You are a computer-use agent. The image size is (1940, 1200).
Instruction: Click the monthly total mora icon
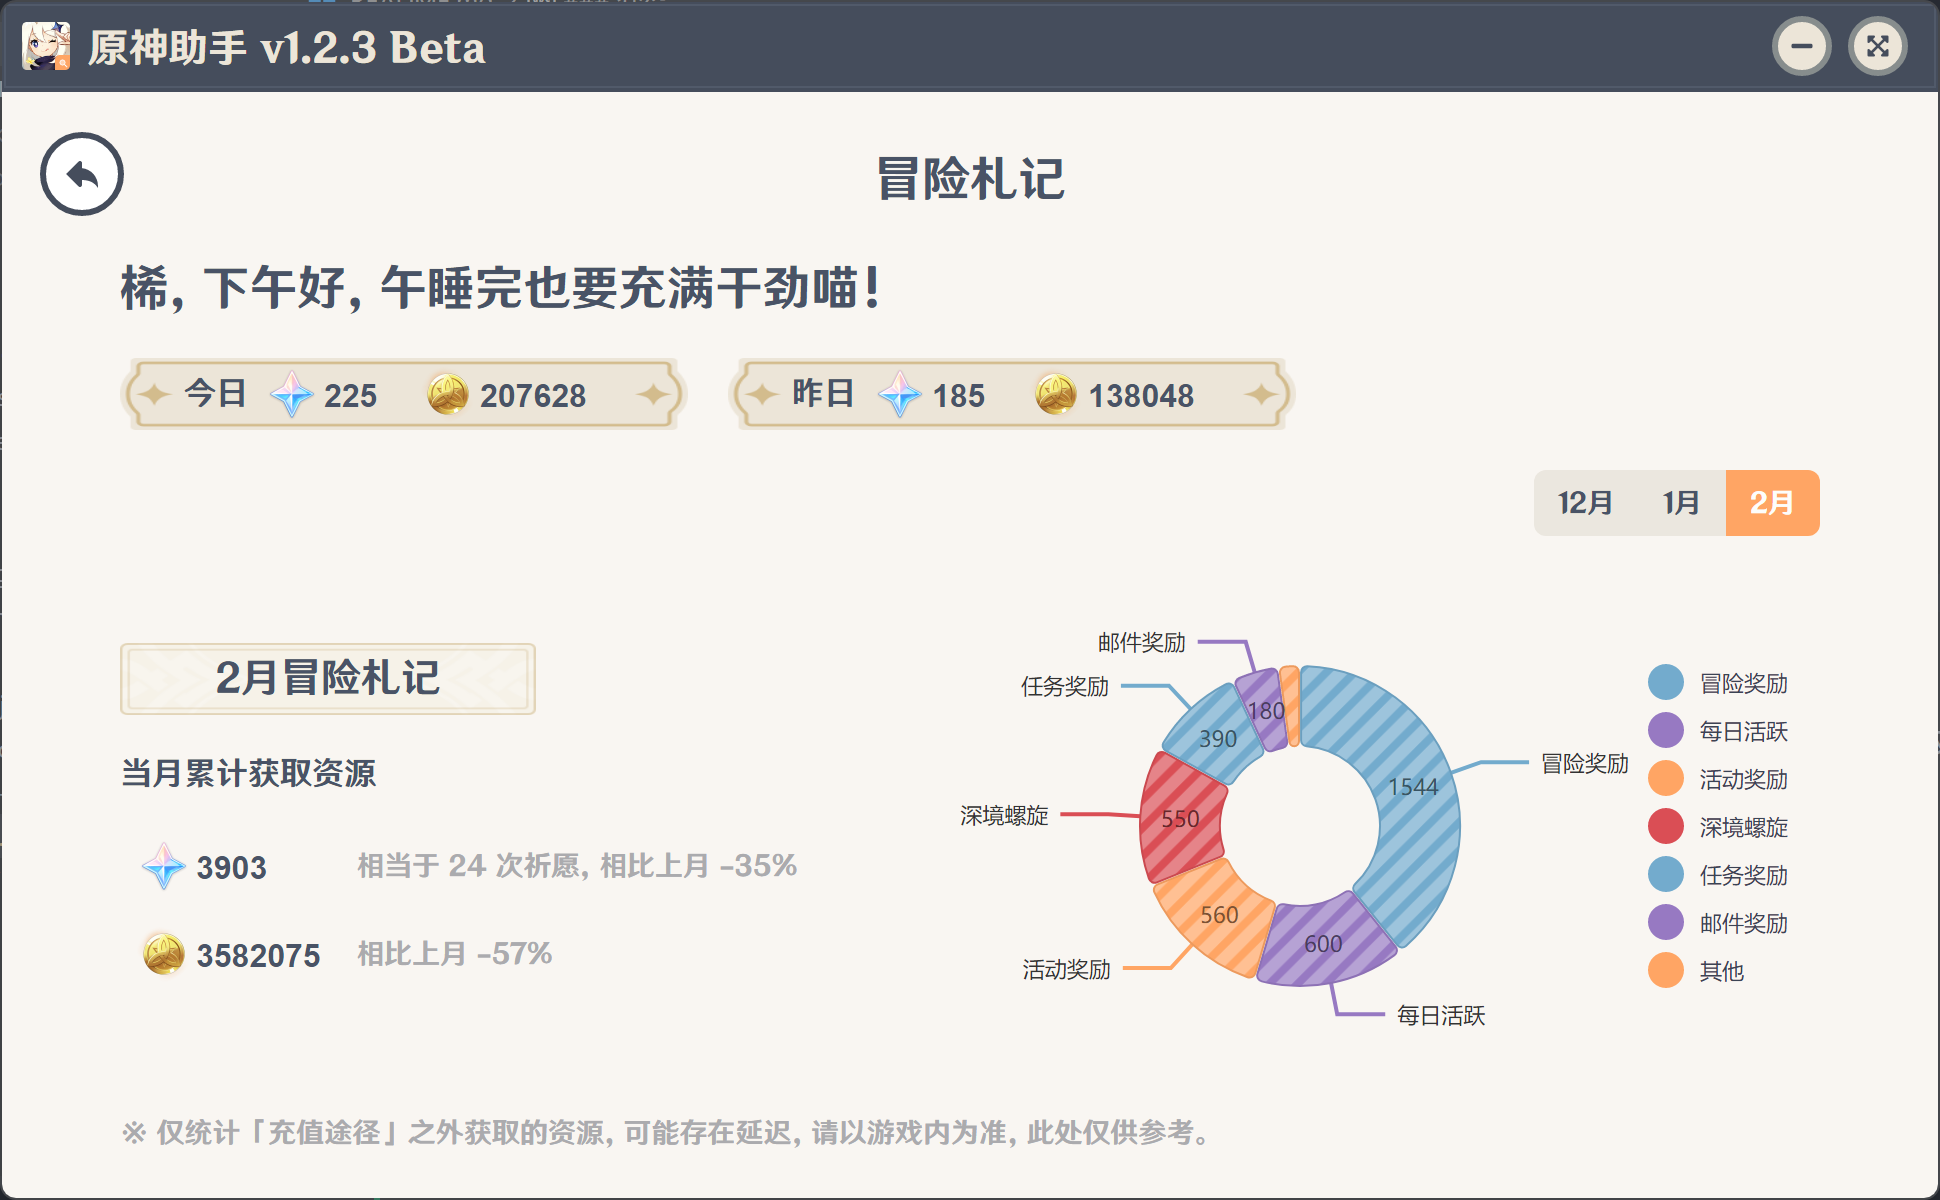pos(163,954)
